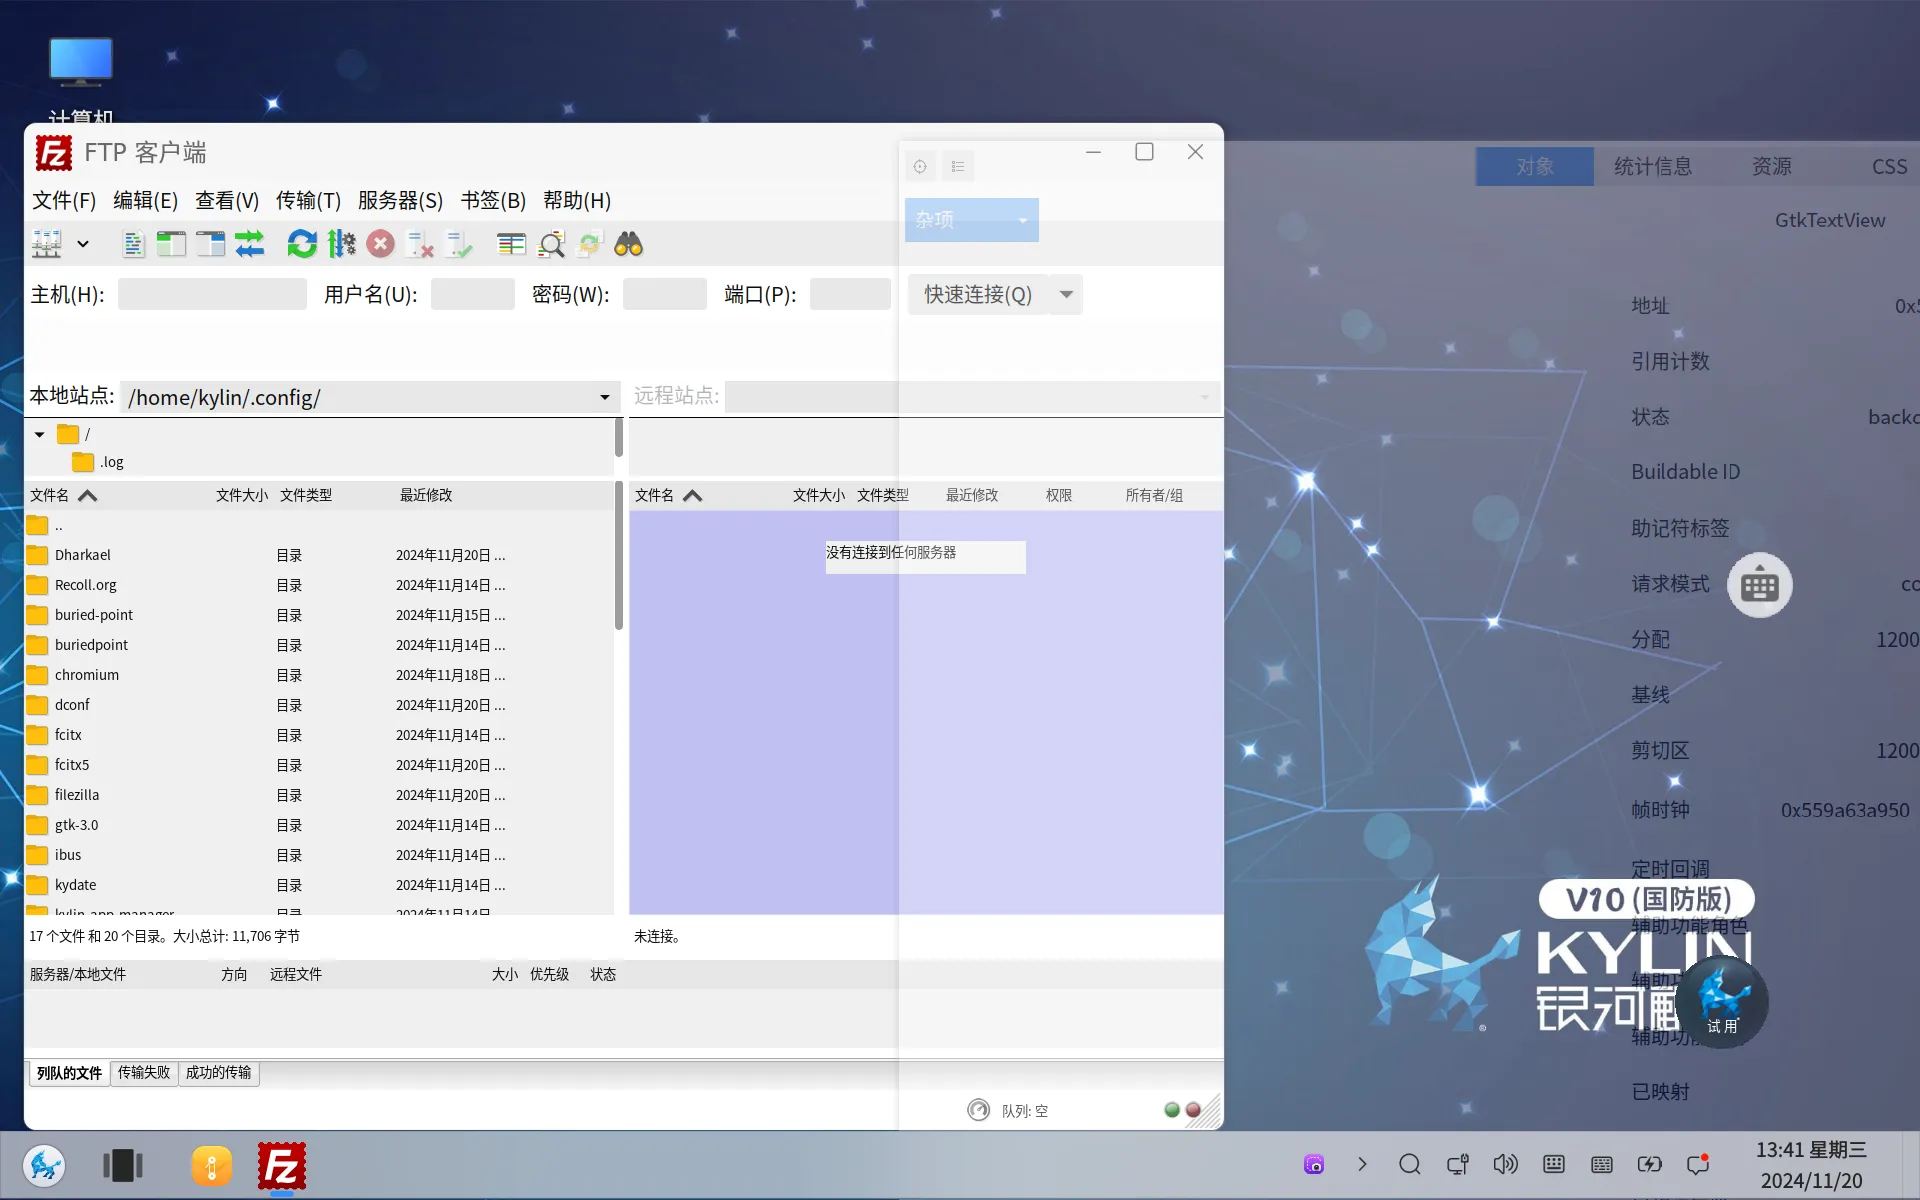Click the task view icon in taskbar

123,1166
